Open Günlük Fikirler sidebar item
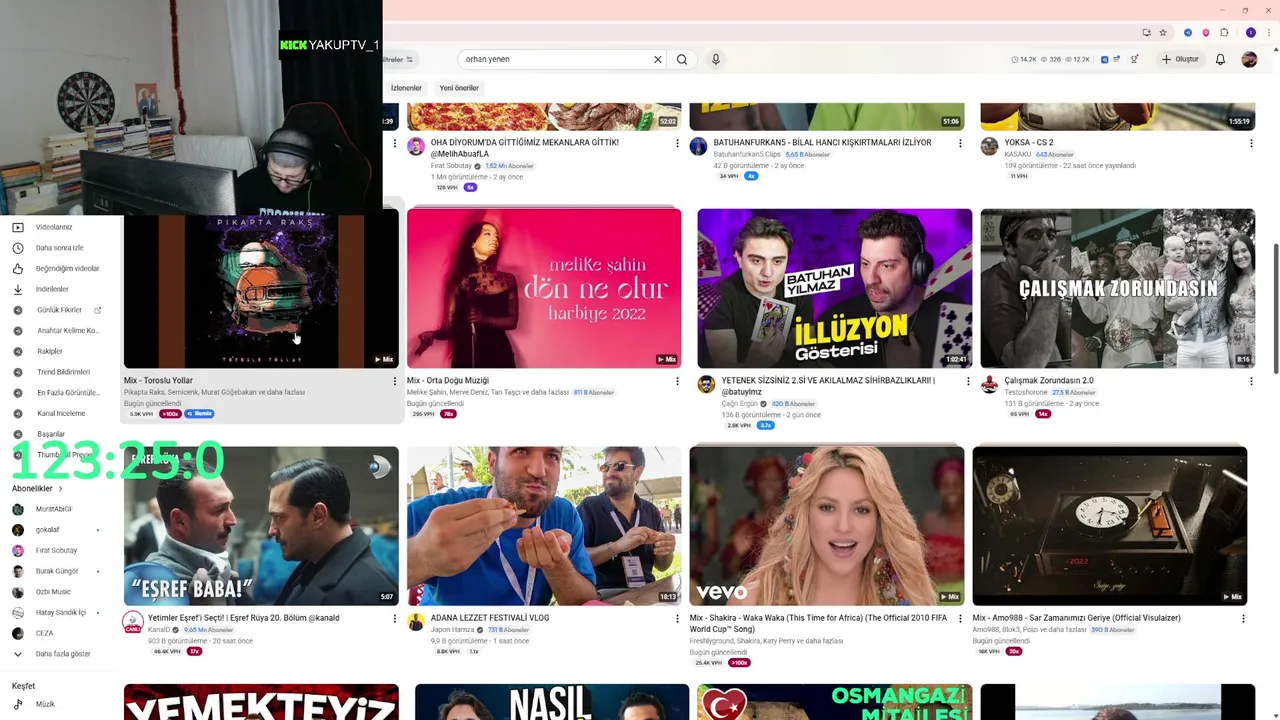Image resolution: width=1280 pixels, height=720 pixels. coord(58,310)
